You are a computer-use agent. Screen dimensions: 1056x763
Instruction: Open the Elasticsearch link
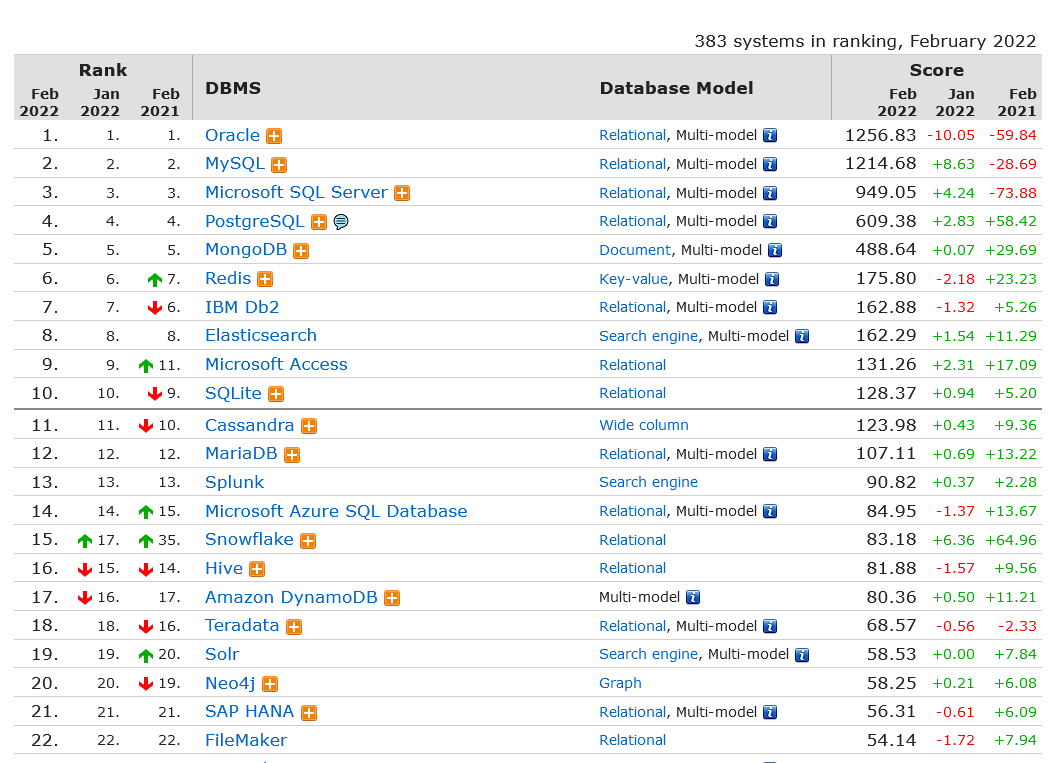coord(261,335)
